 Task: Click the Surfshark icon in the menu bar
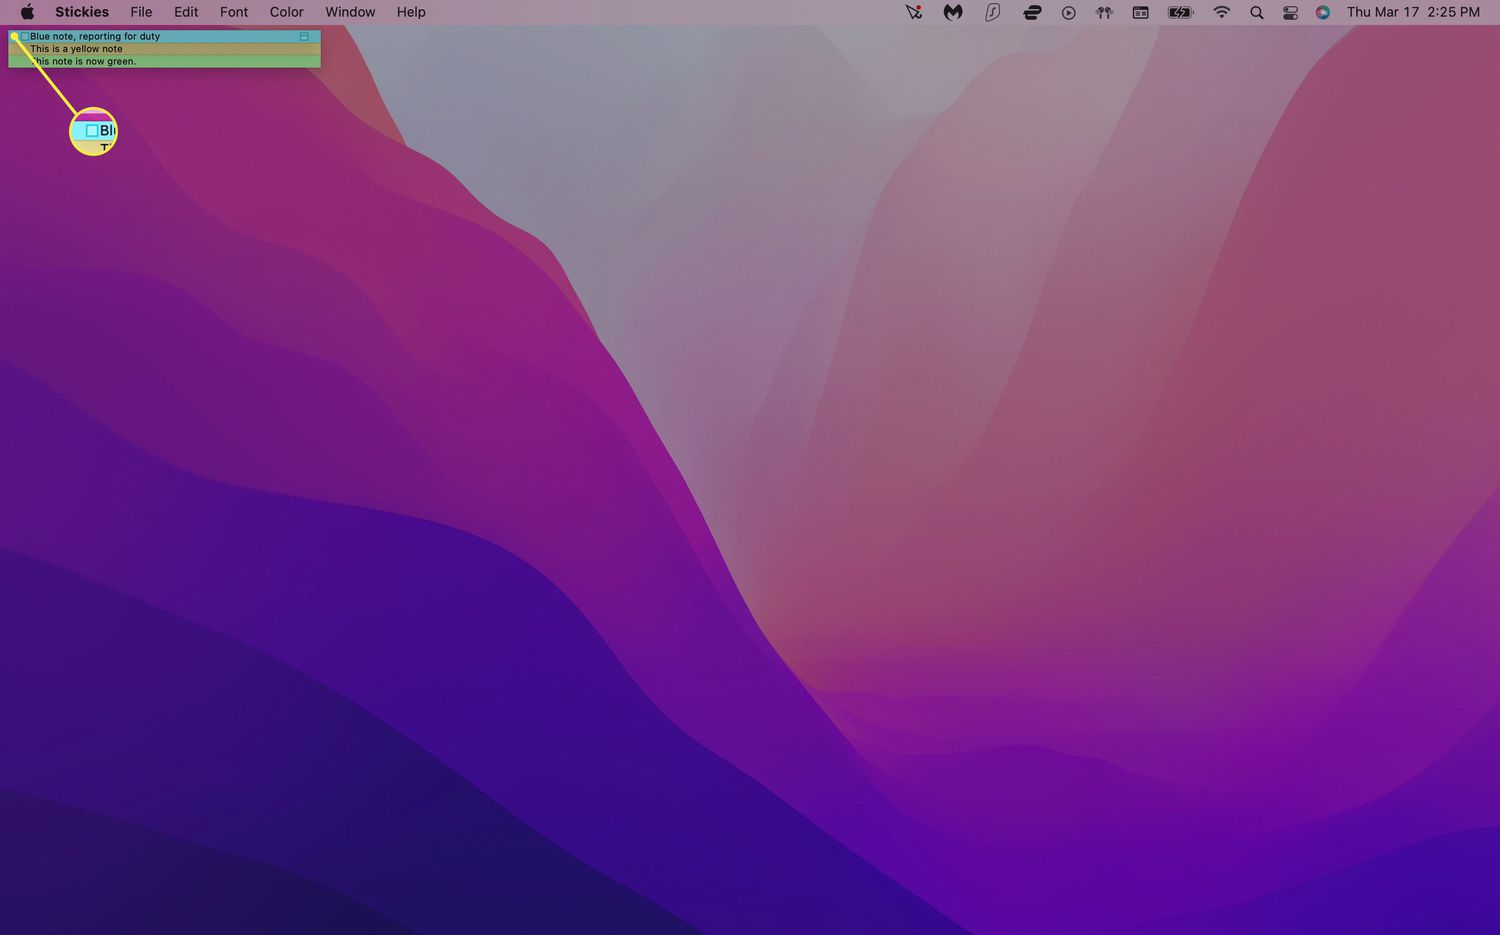pyautogui.click(x=992, y=12)
